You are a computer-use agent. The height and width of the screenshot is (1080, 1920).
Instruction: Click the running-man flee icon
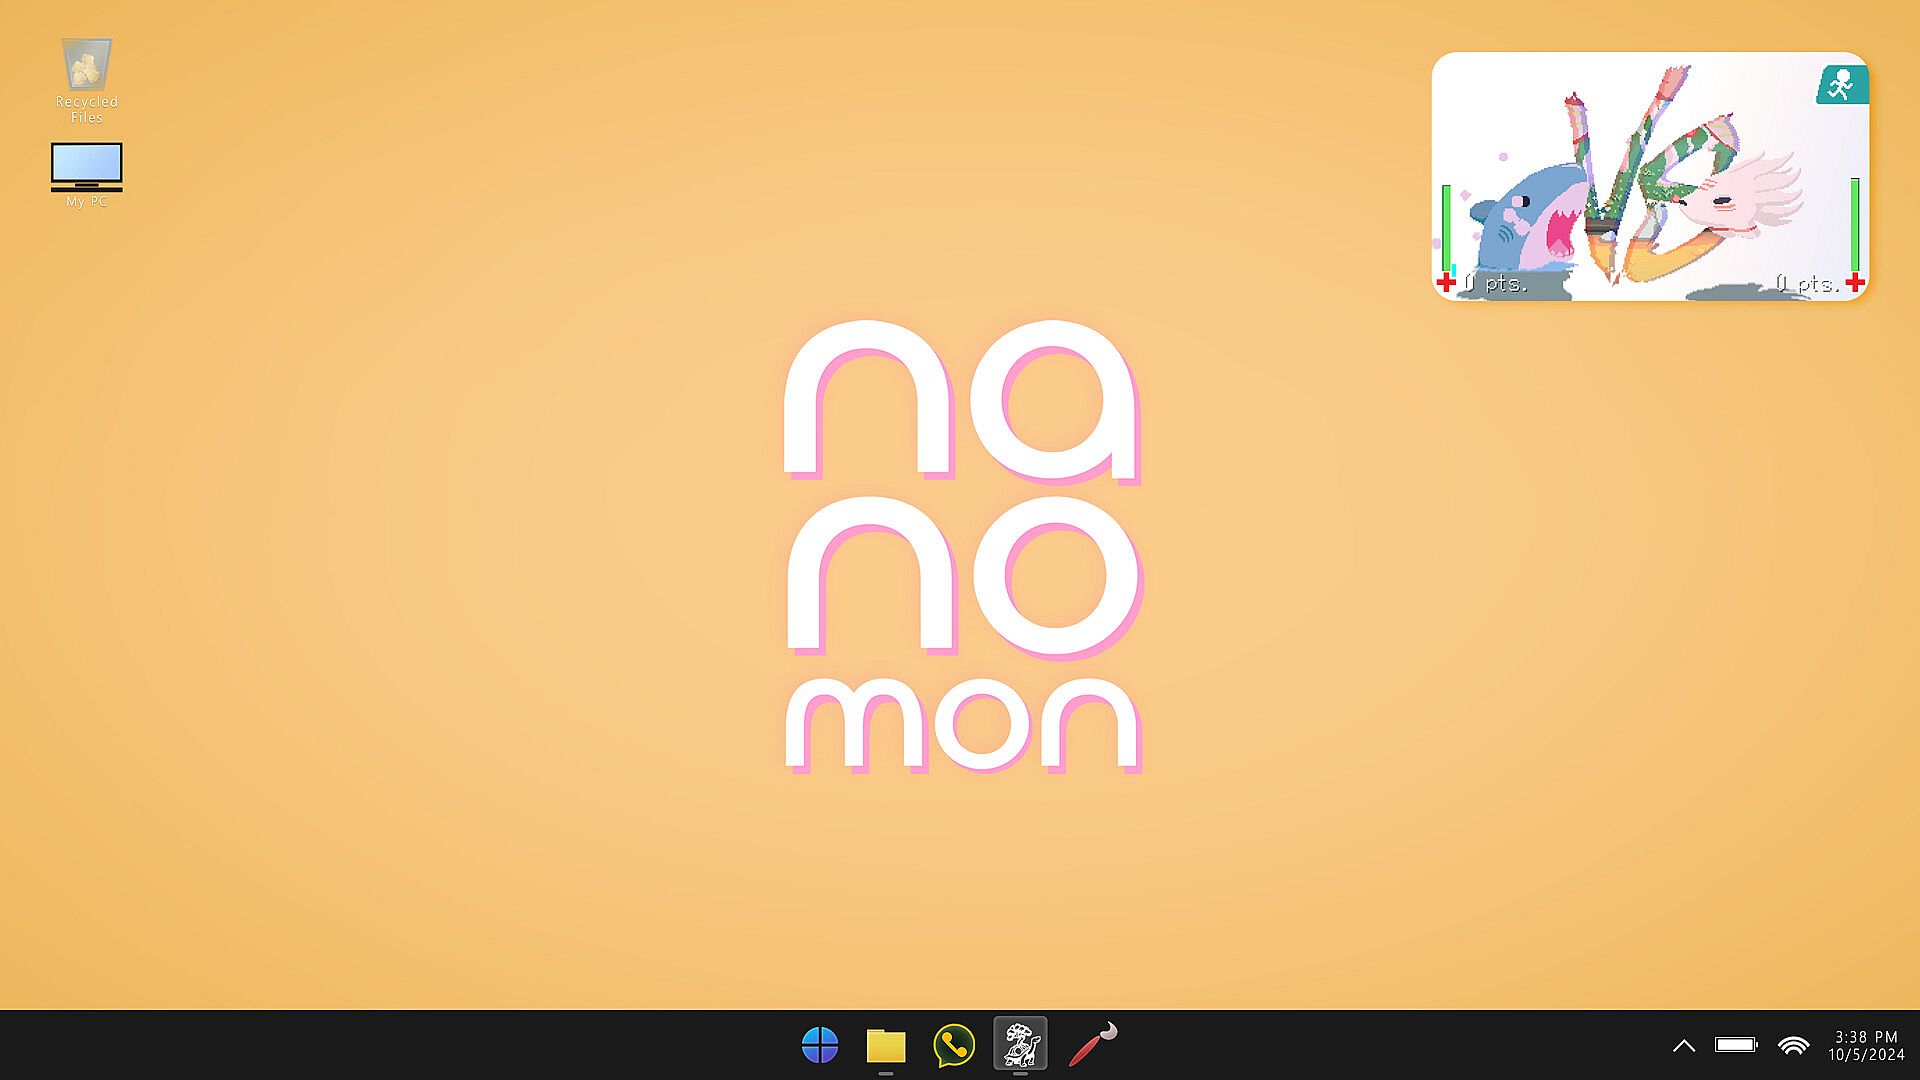coord(1841,85)
